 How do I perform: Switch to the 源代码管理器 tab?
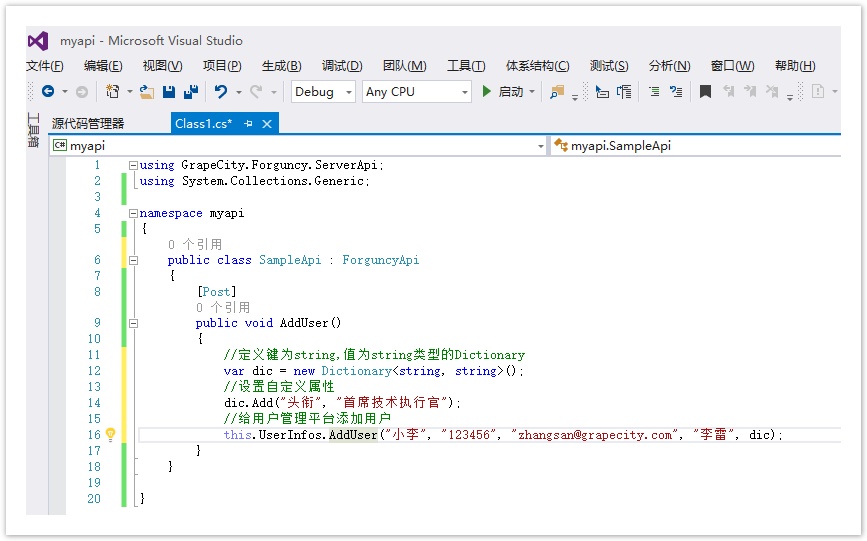88,123
